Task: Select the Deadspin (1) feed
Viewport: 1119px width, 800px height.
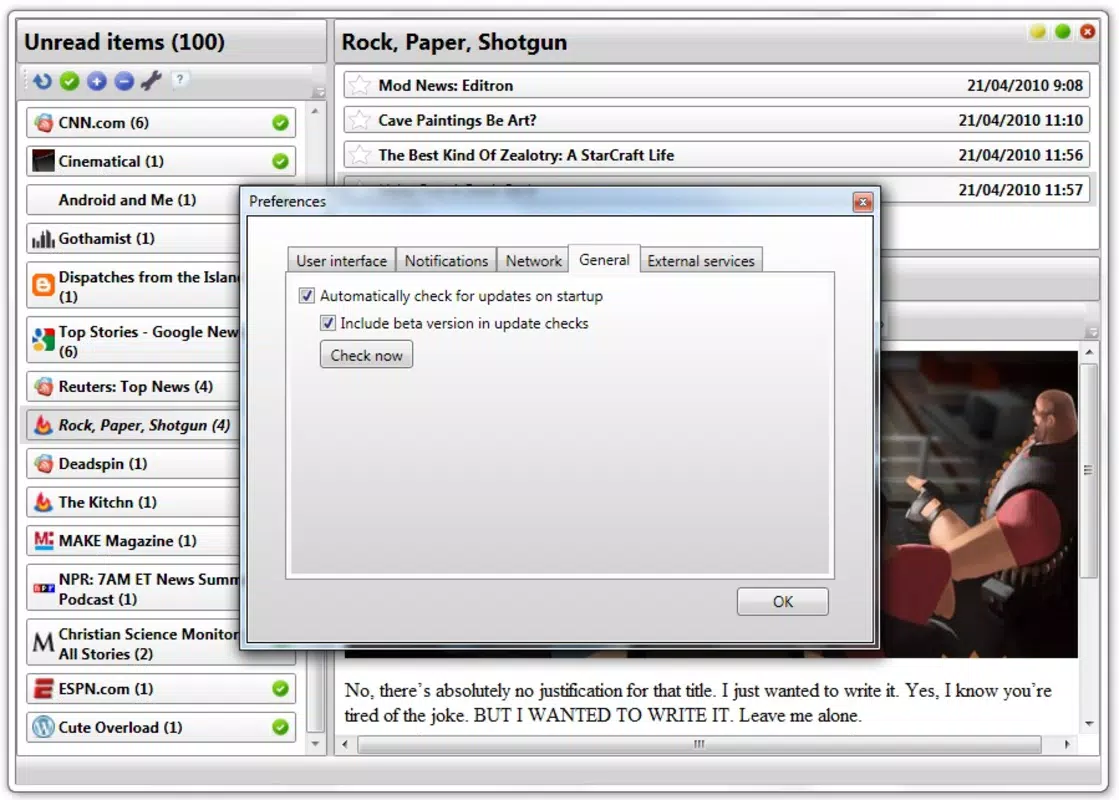Action: point(133,464)
